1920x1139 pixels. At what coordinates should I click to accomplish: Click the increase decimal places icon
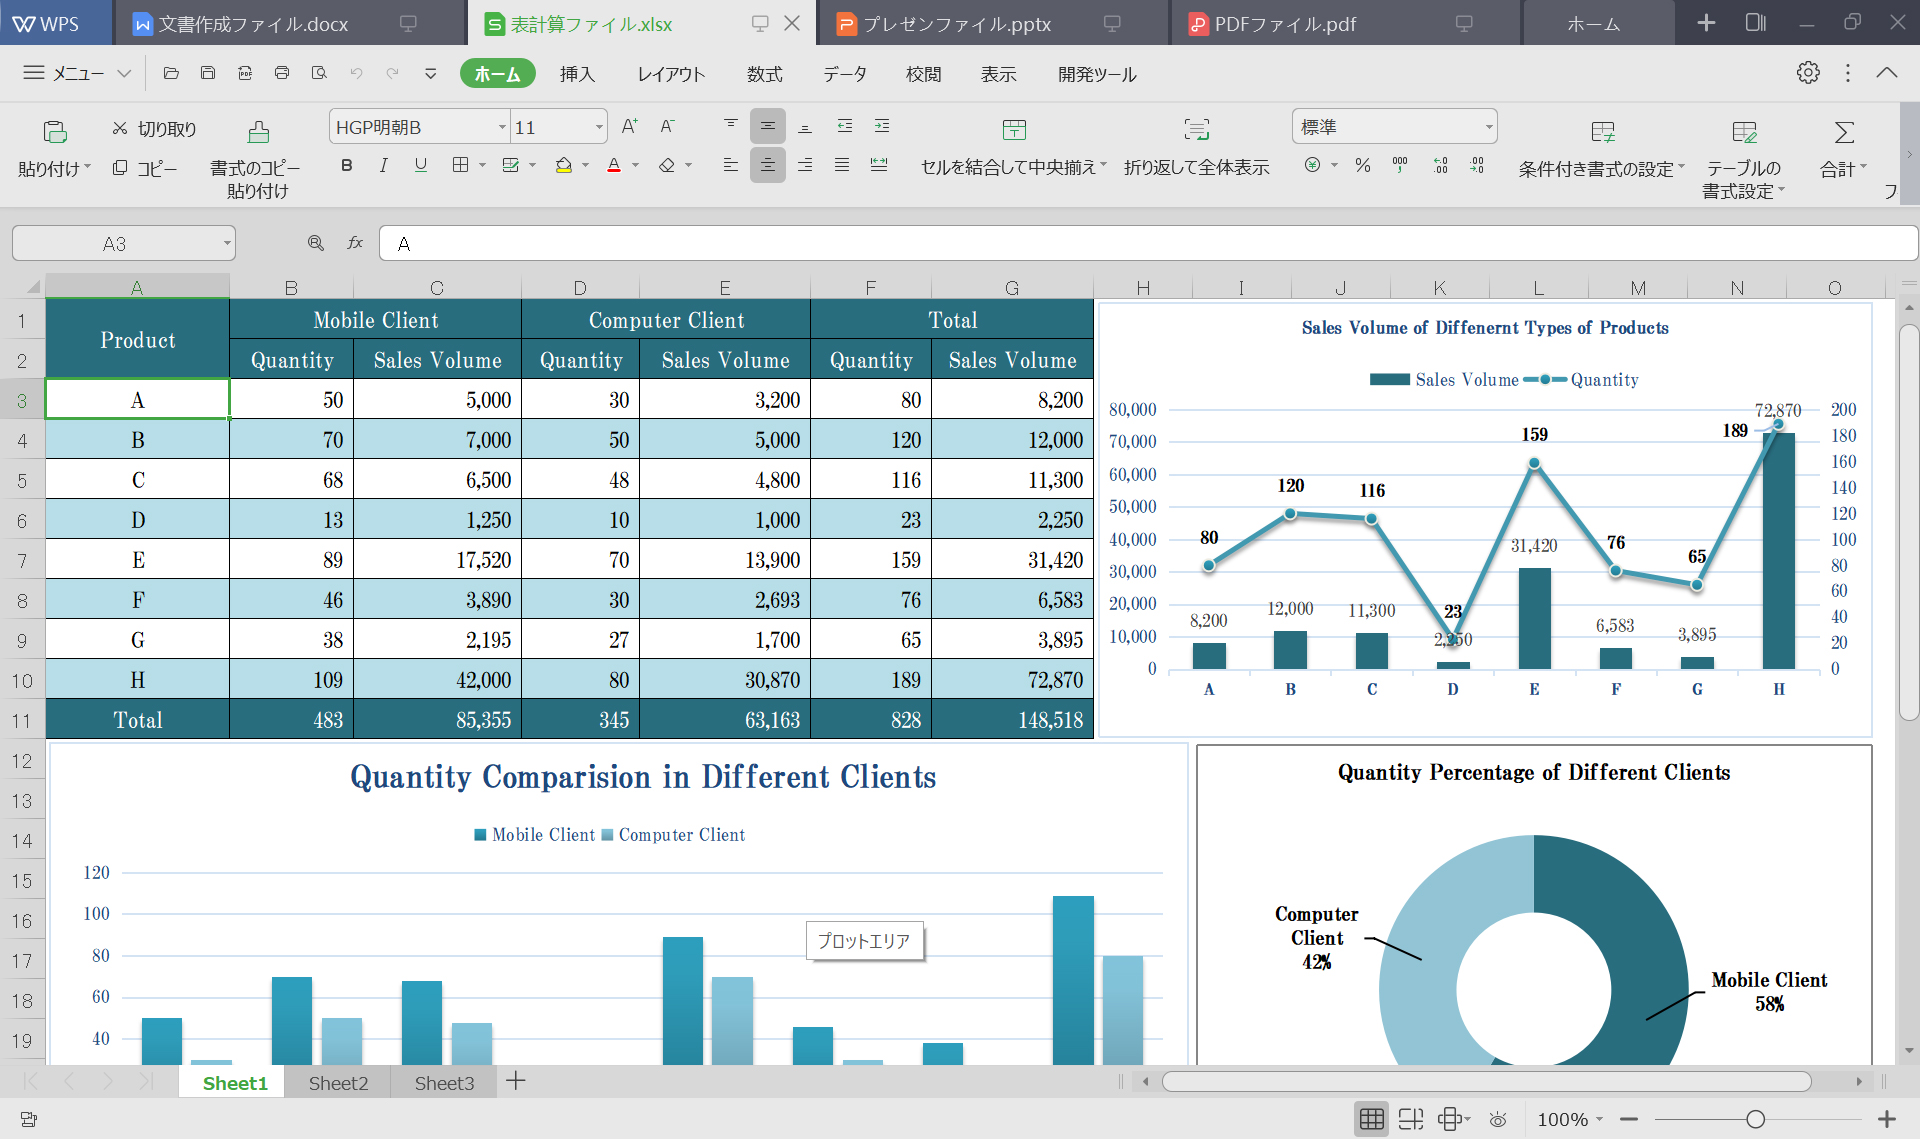click(1440, 166)
